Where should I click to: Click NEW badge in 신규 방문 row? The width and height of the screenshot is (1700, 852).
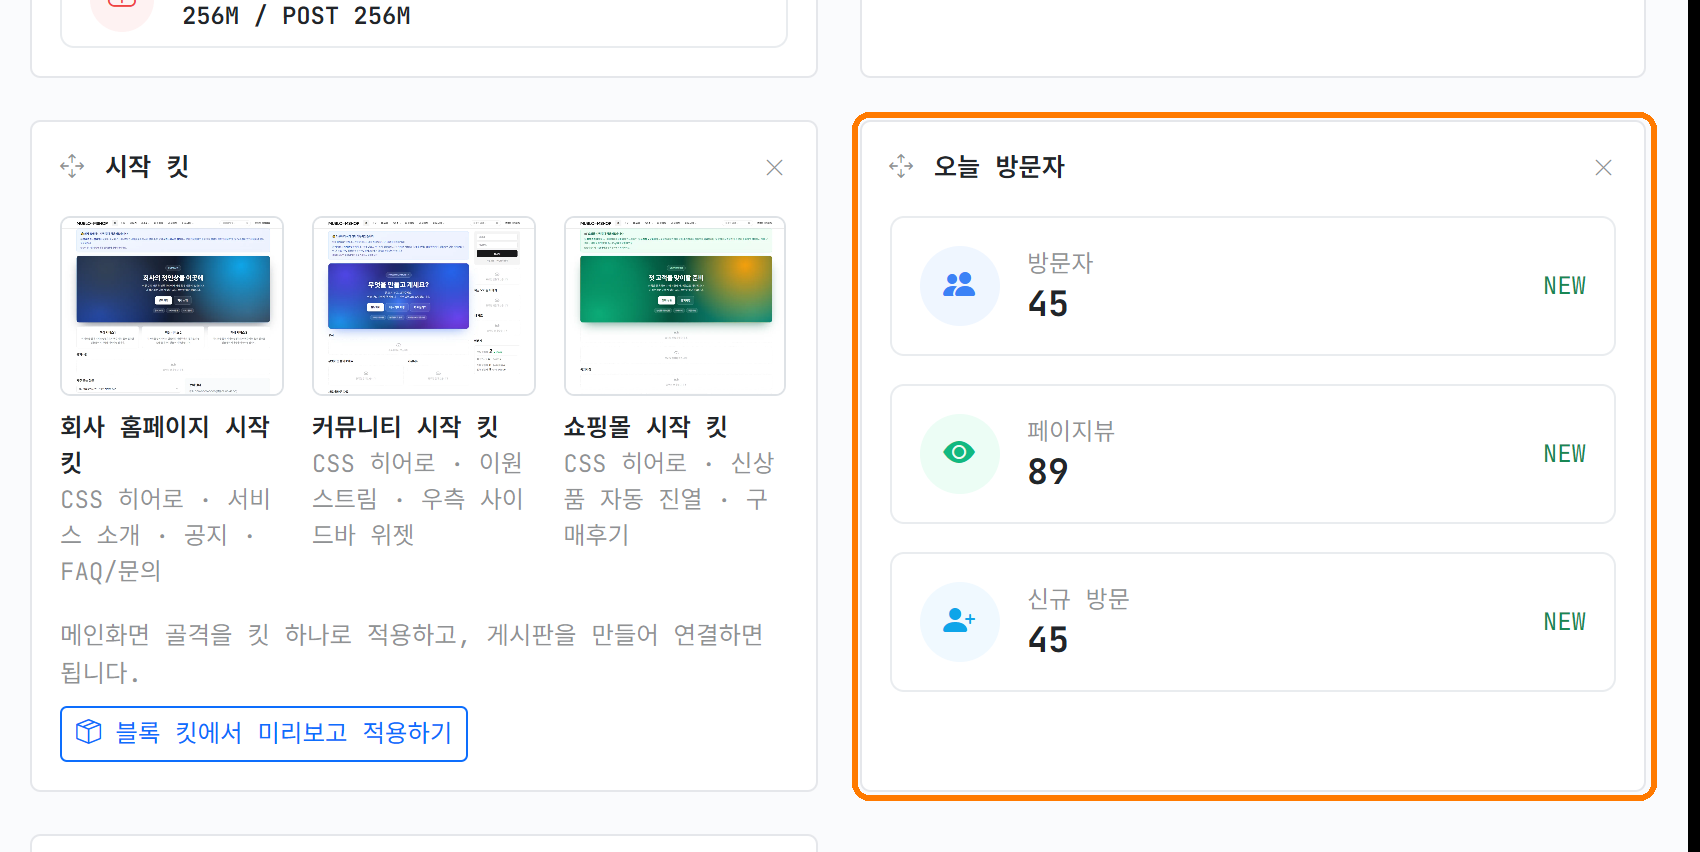pyautogui.click(x=1565, y=622)
